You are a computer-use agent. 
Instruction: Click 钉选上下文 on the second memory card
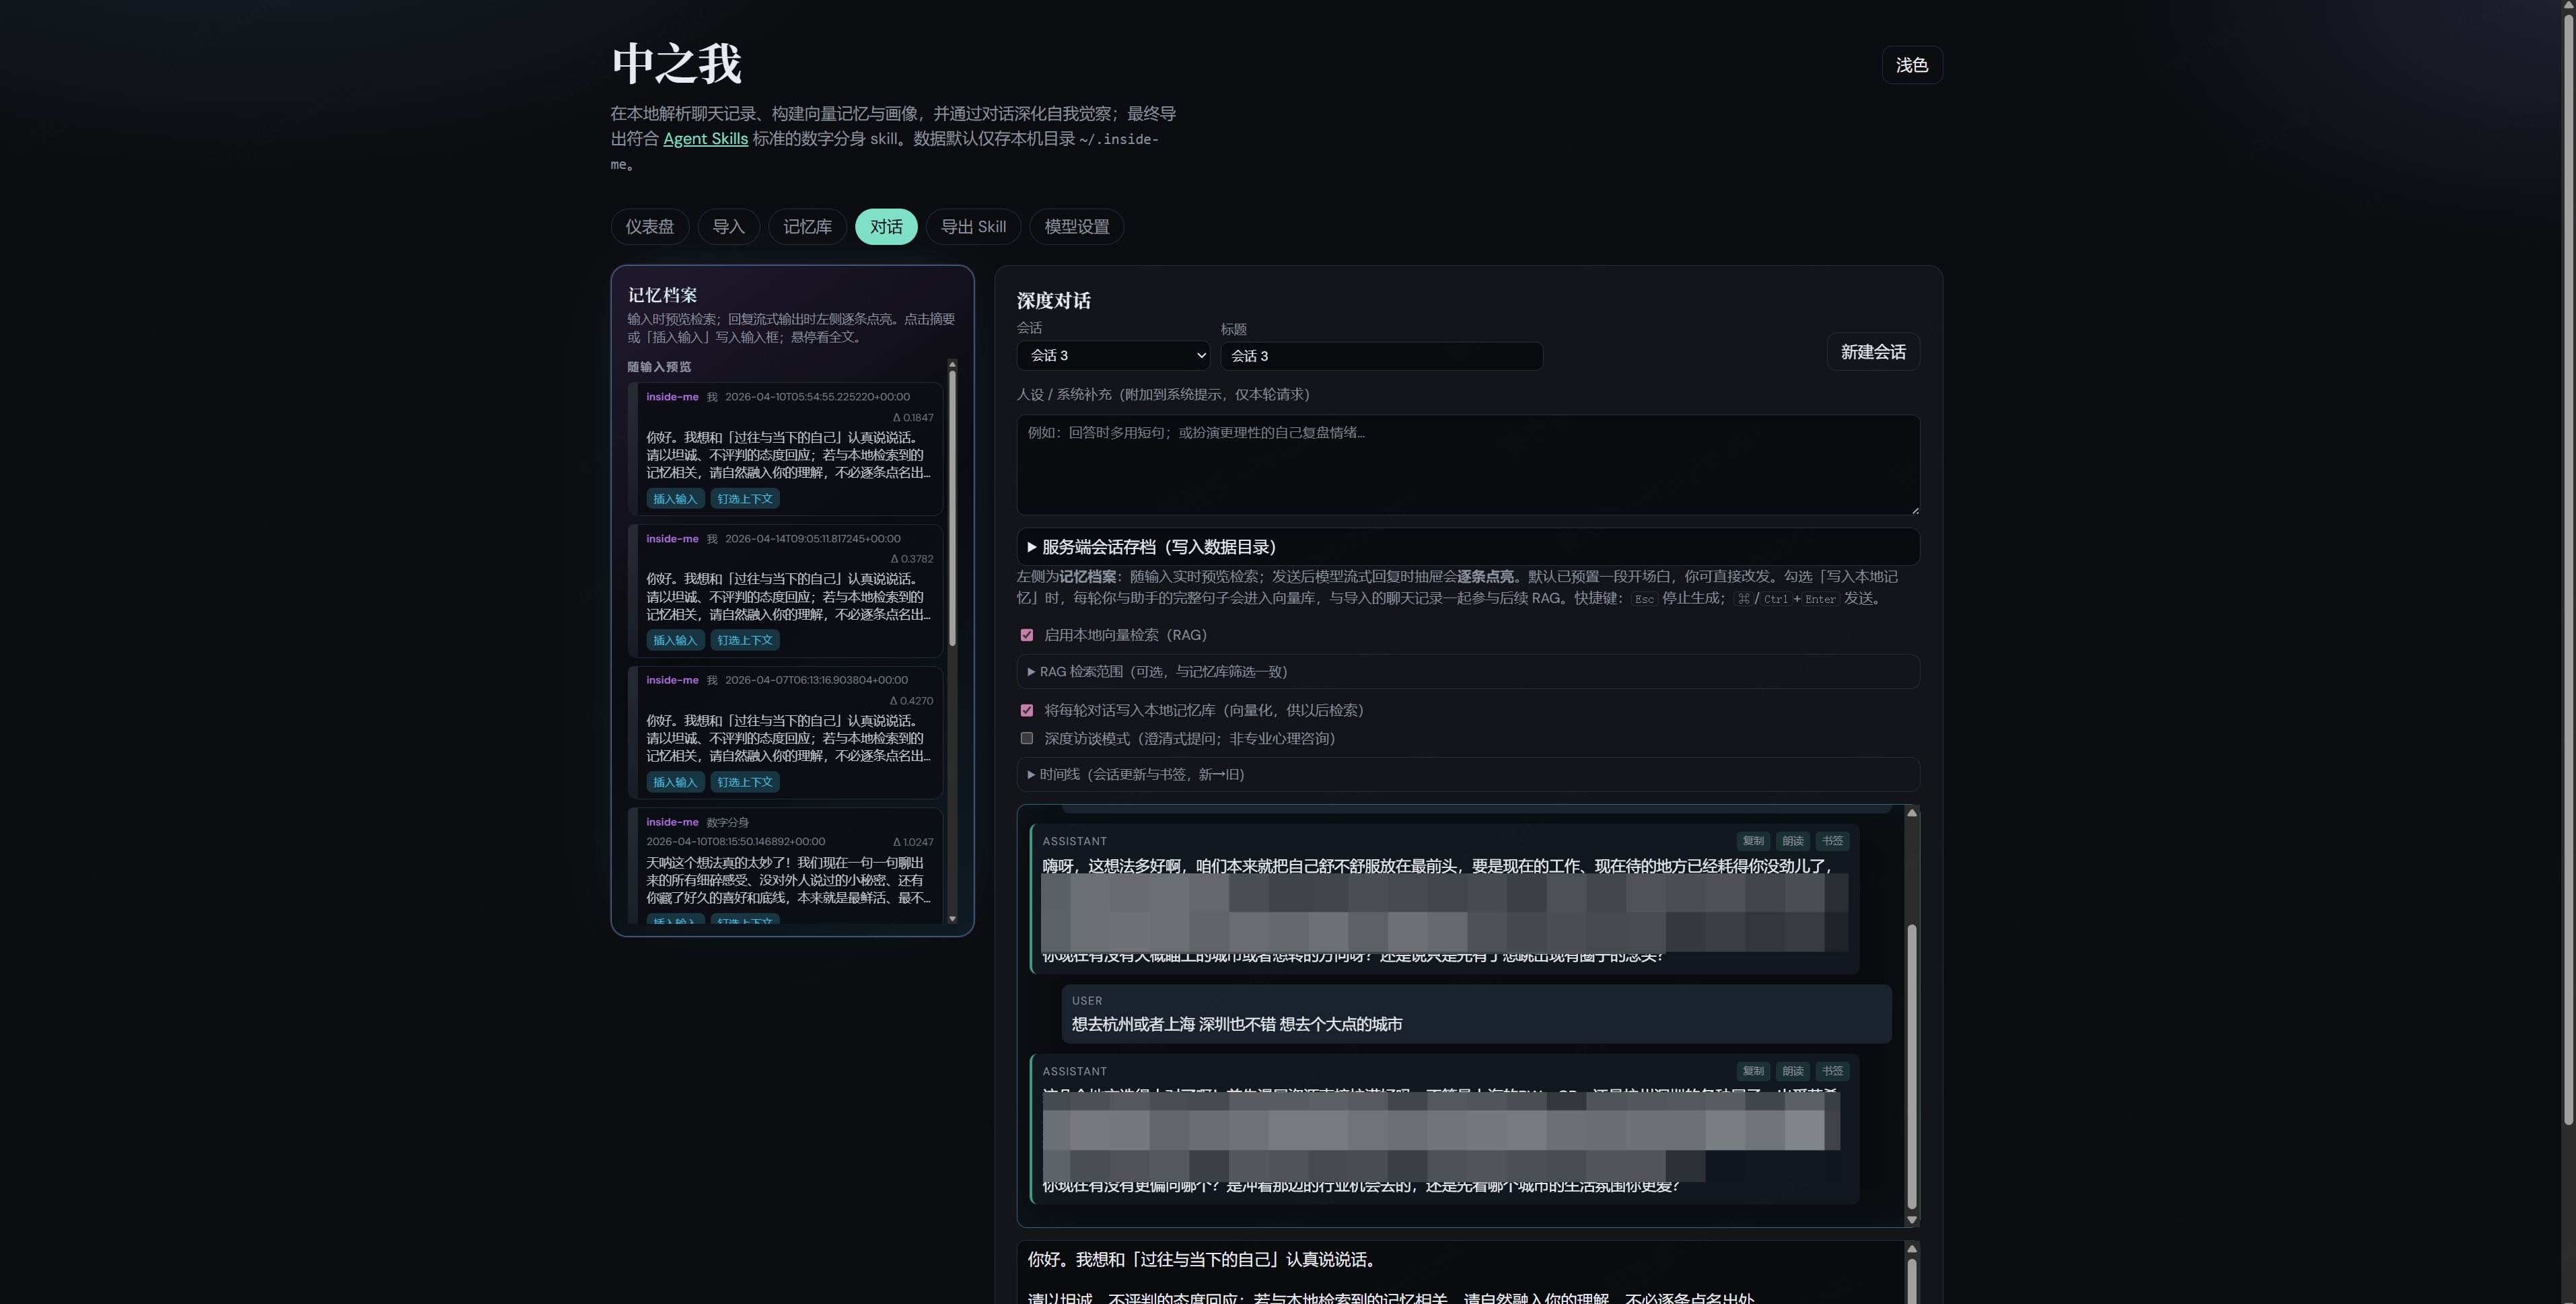[745, 640]
